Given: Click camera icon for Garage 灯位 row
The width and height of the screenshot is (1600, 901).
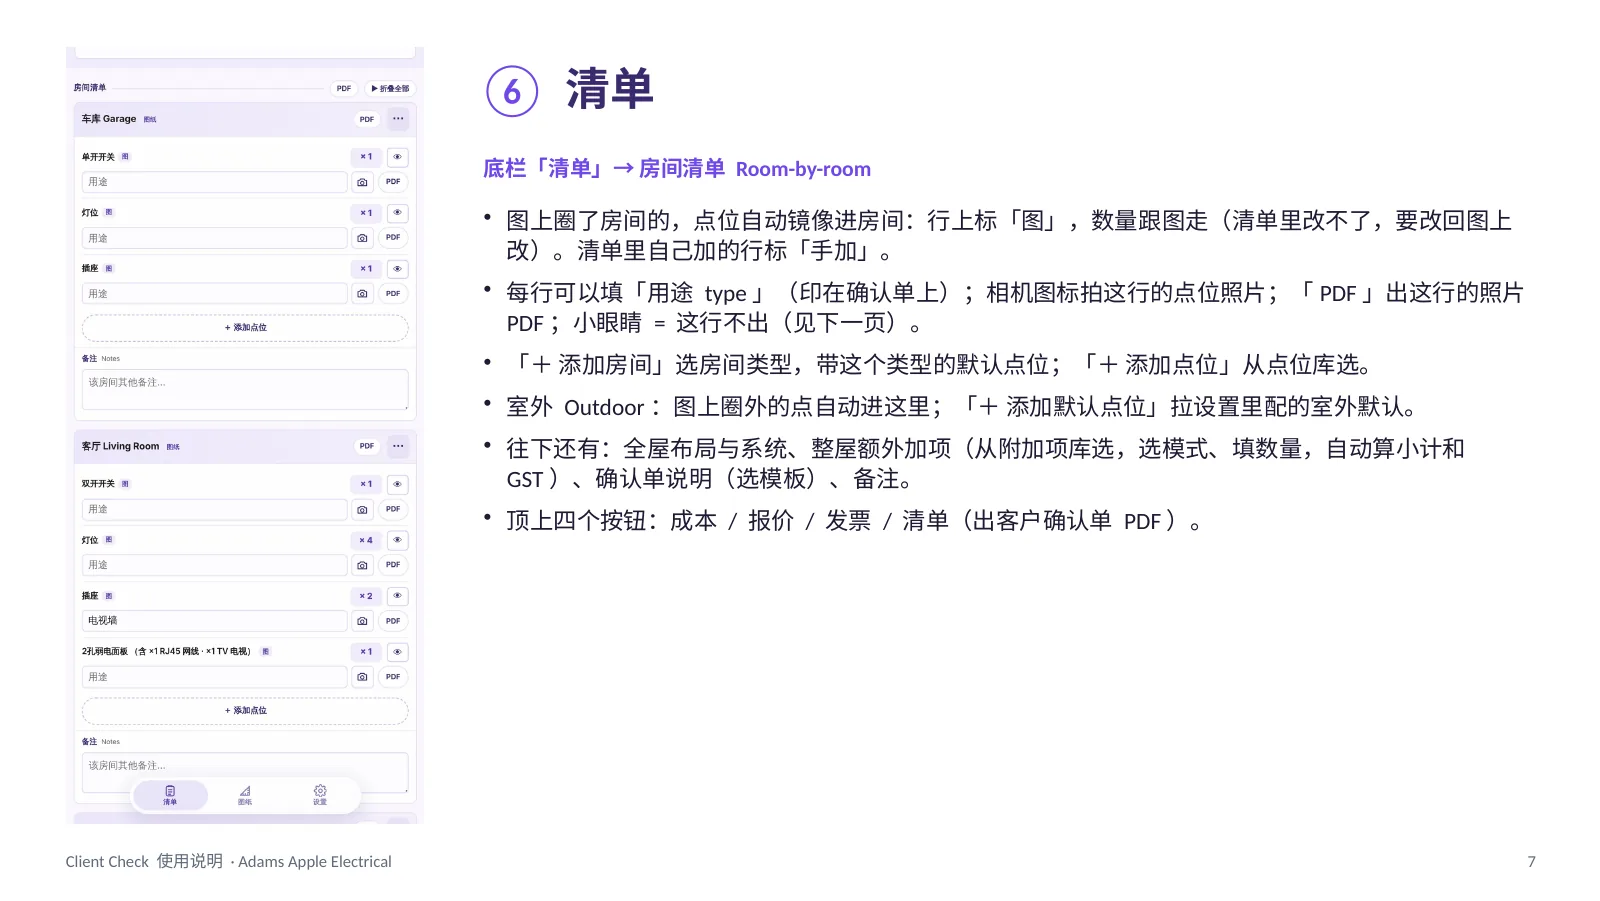Looking at the screenshot, I should tap(362, 238).
